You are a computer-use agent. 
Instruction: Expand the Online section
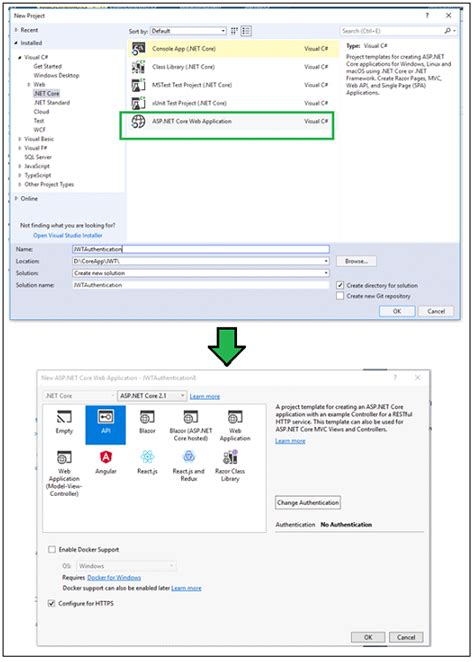[x=16, y=198]
